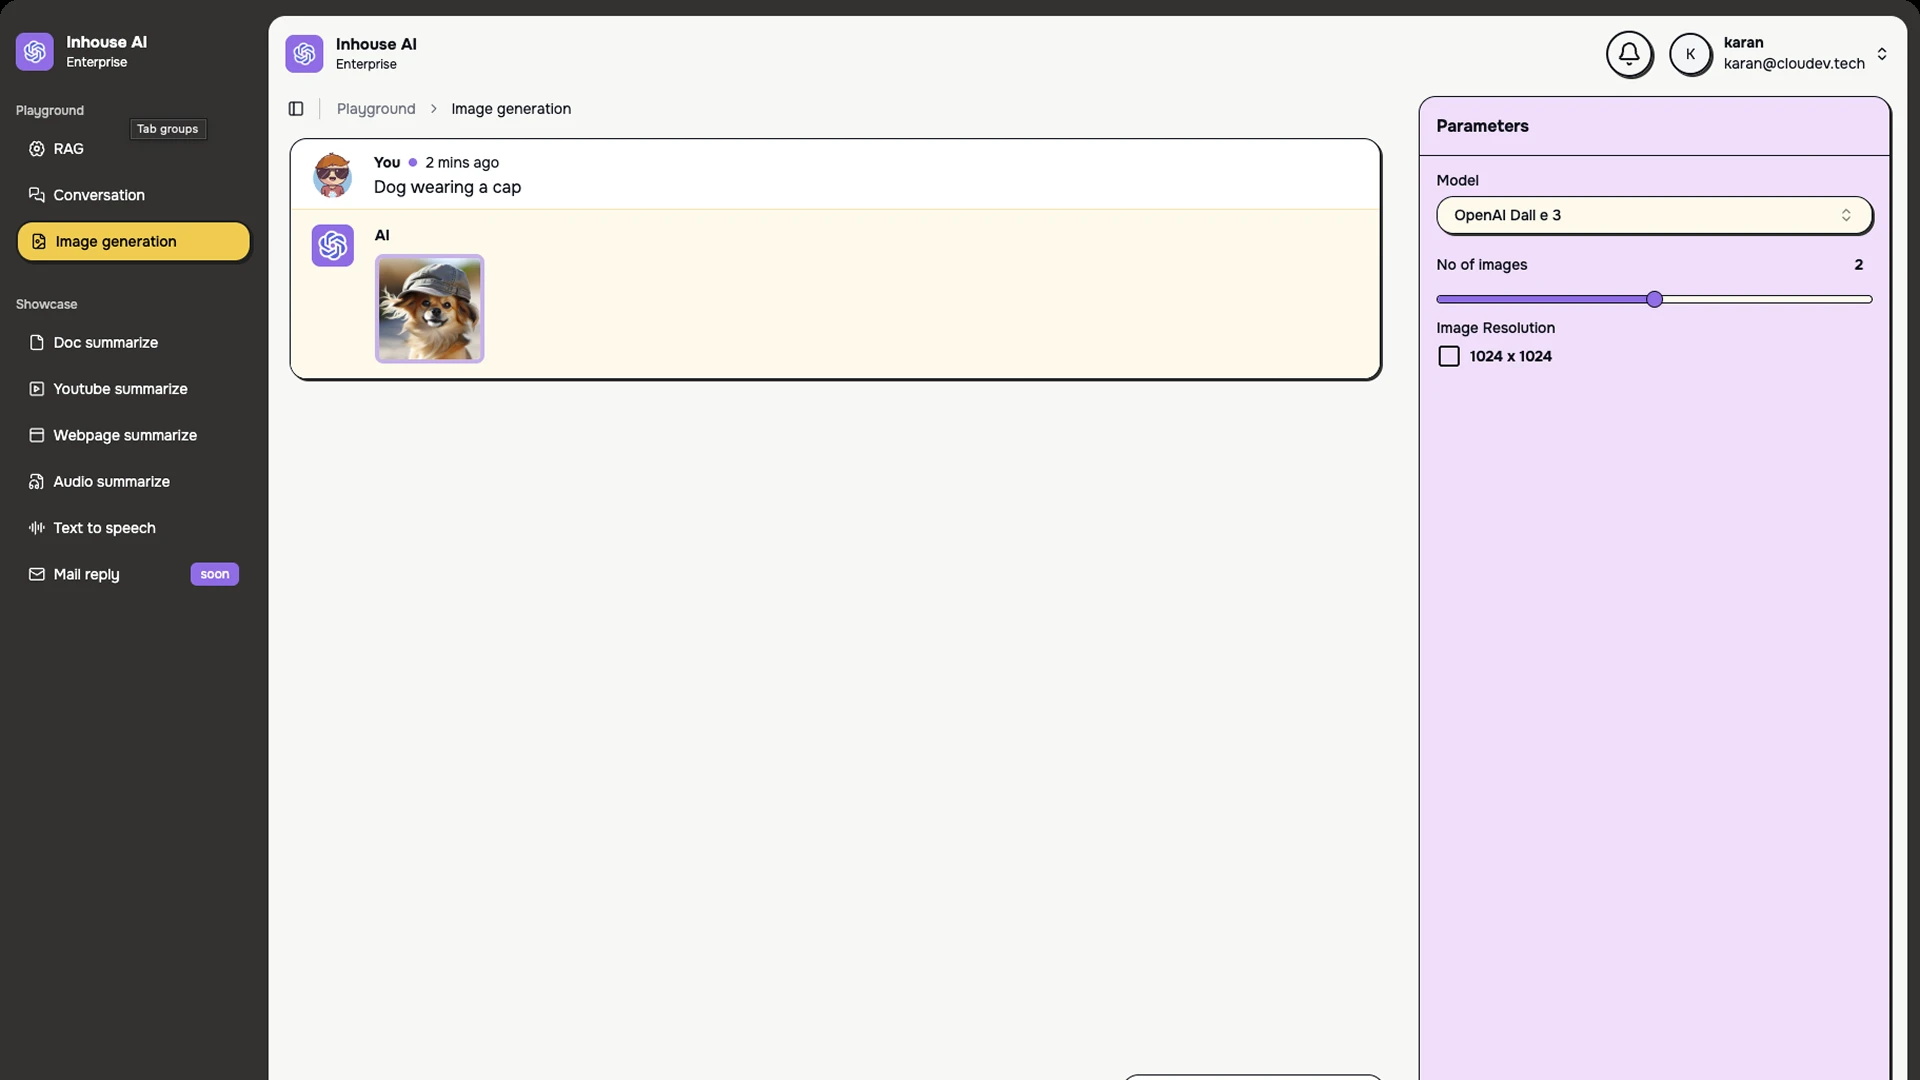Click the Playground breadcrumb link
The image size is (1920, 1080).
click(x=376, y=109)
